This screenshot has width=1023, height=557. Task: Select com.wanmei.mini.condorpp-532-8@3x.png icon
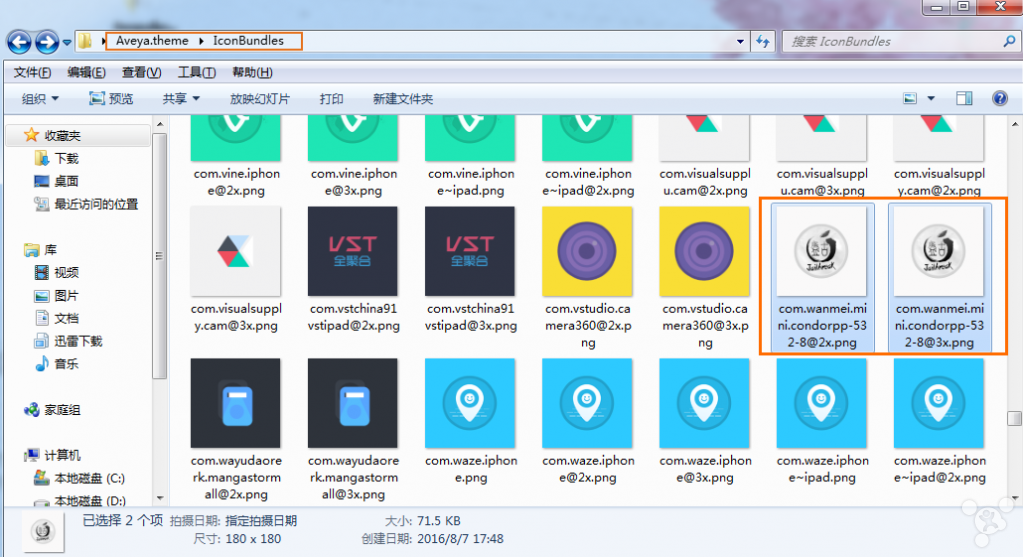click(x=939, y=251)
